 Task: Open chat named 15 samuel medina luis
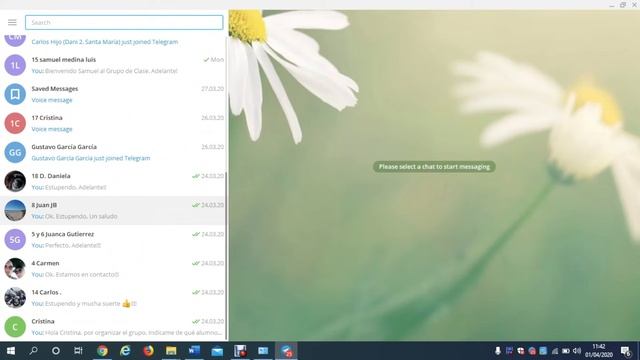(64, 60)
